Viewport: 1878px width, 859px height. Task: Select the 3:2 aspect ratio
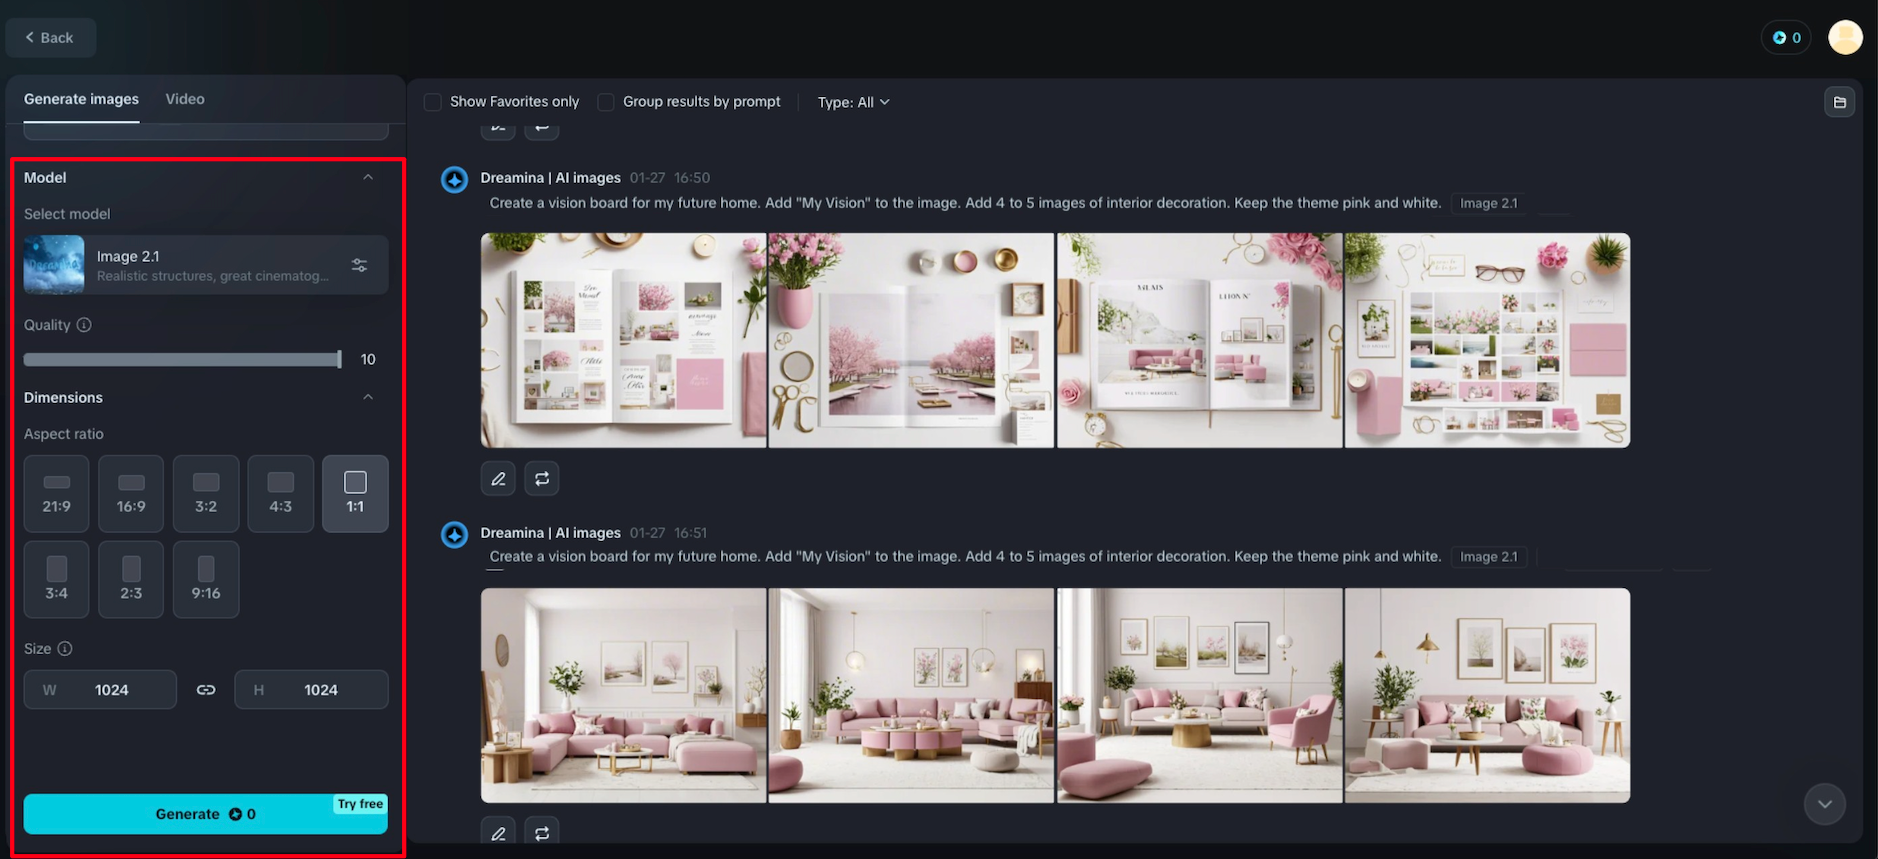click(x=206, y=493)
